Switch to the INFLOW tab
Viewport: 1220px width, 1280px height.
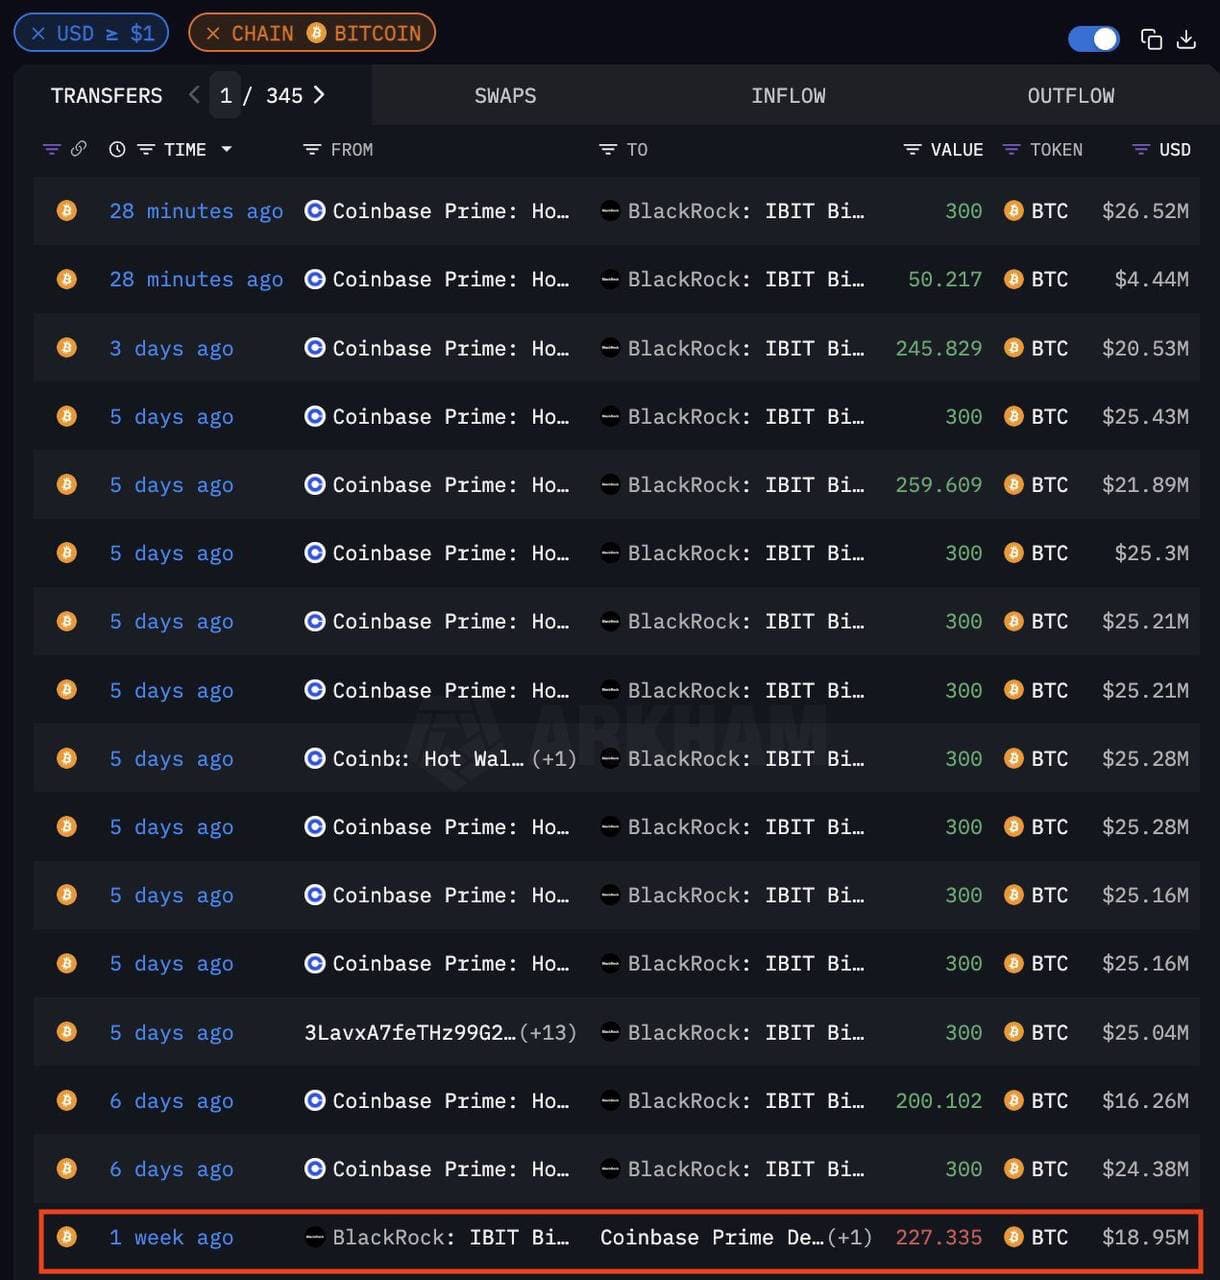coord(788,96)
